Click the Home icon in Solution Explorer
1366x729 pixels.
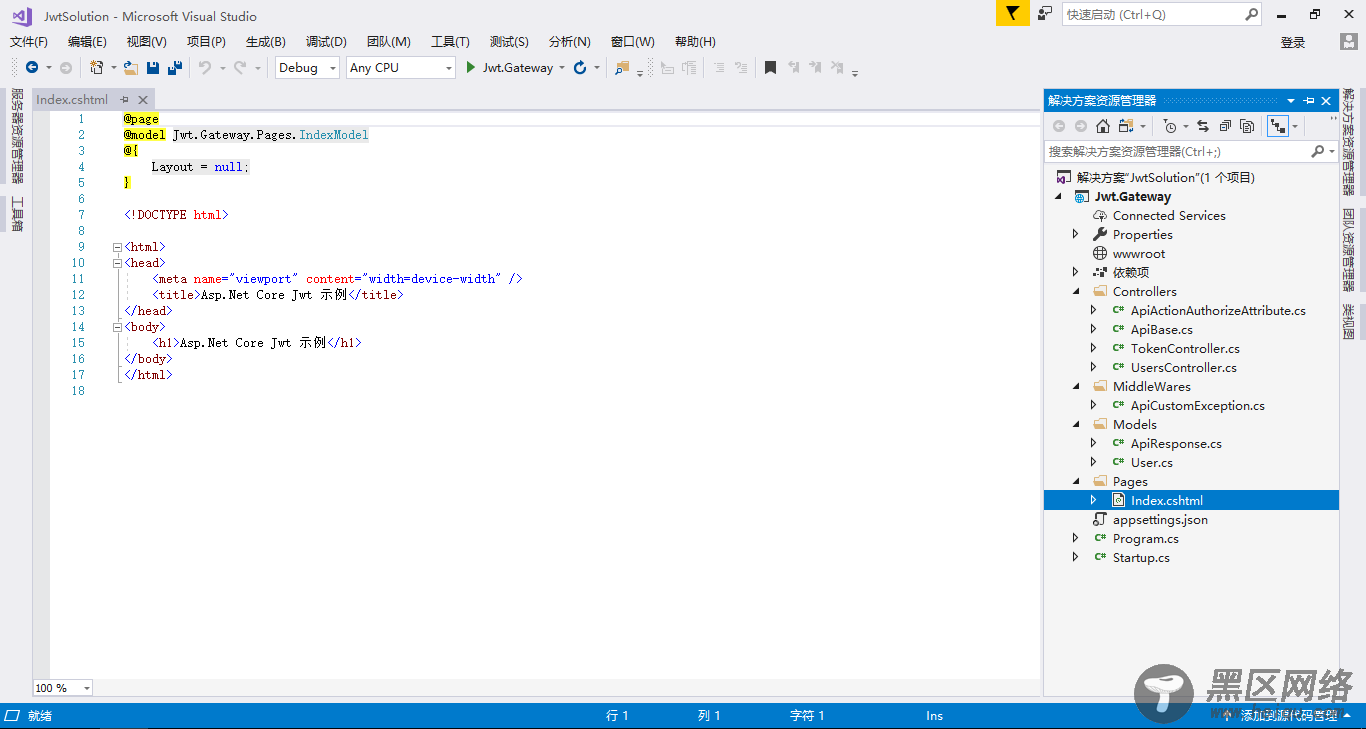coord(1103,126)
